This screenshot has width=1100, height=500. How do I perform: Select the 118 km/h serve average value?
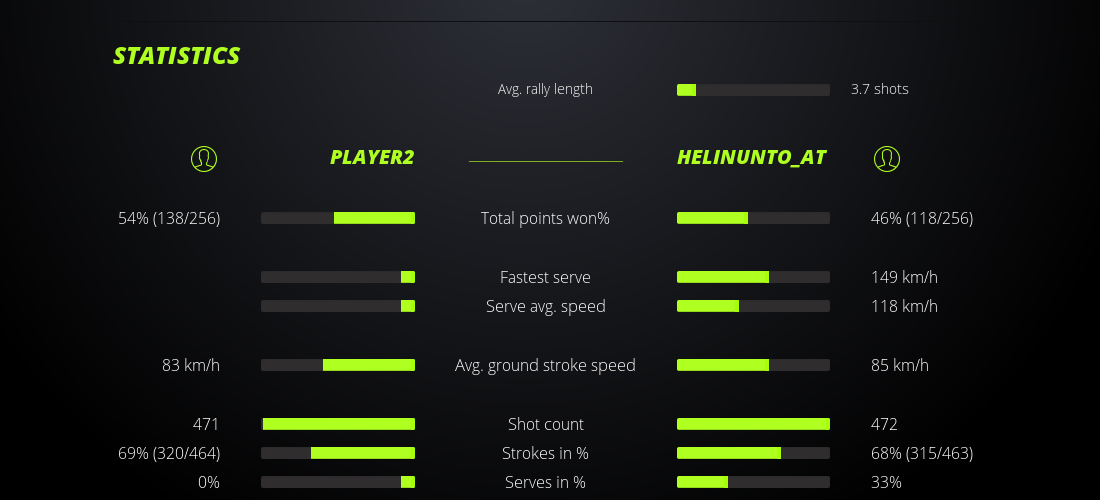pyautogui.click(x=904, y=306)
